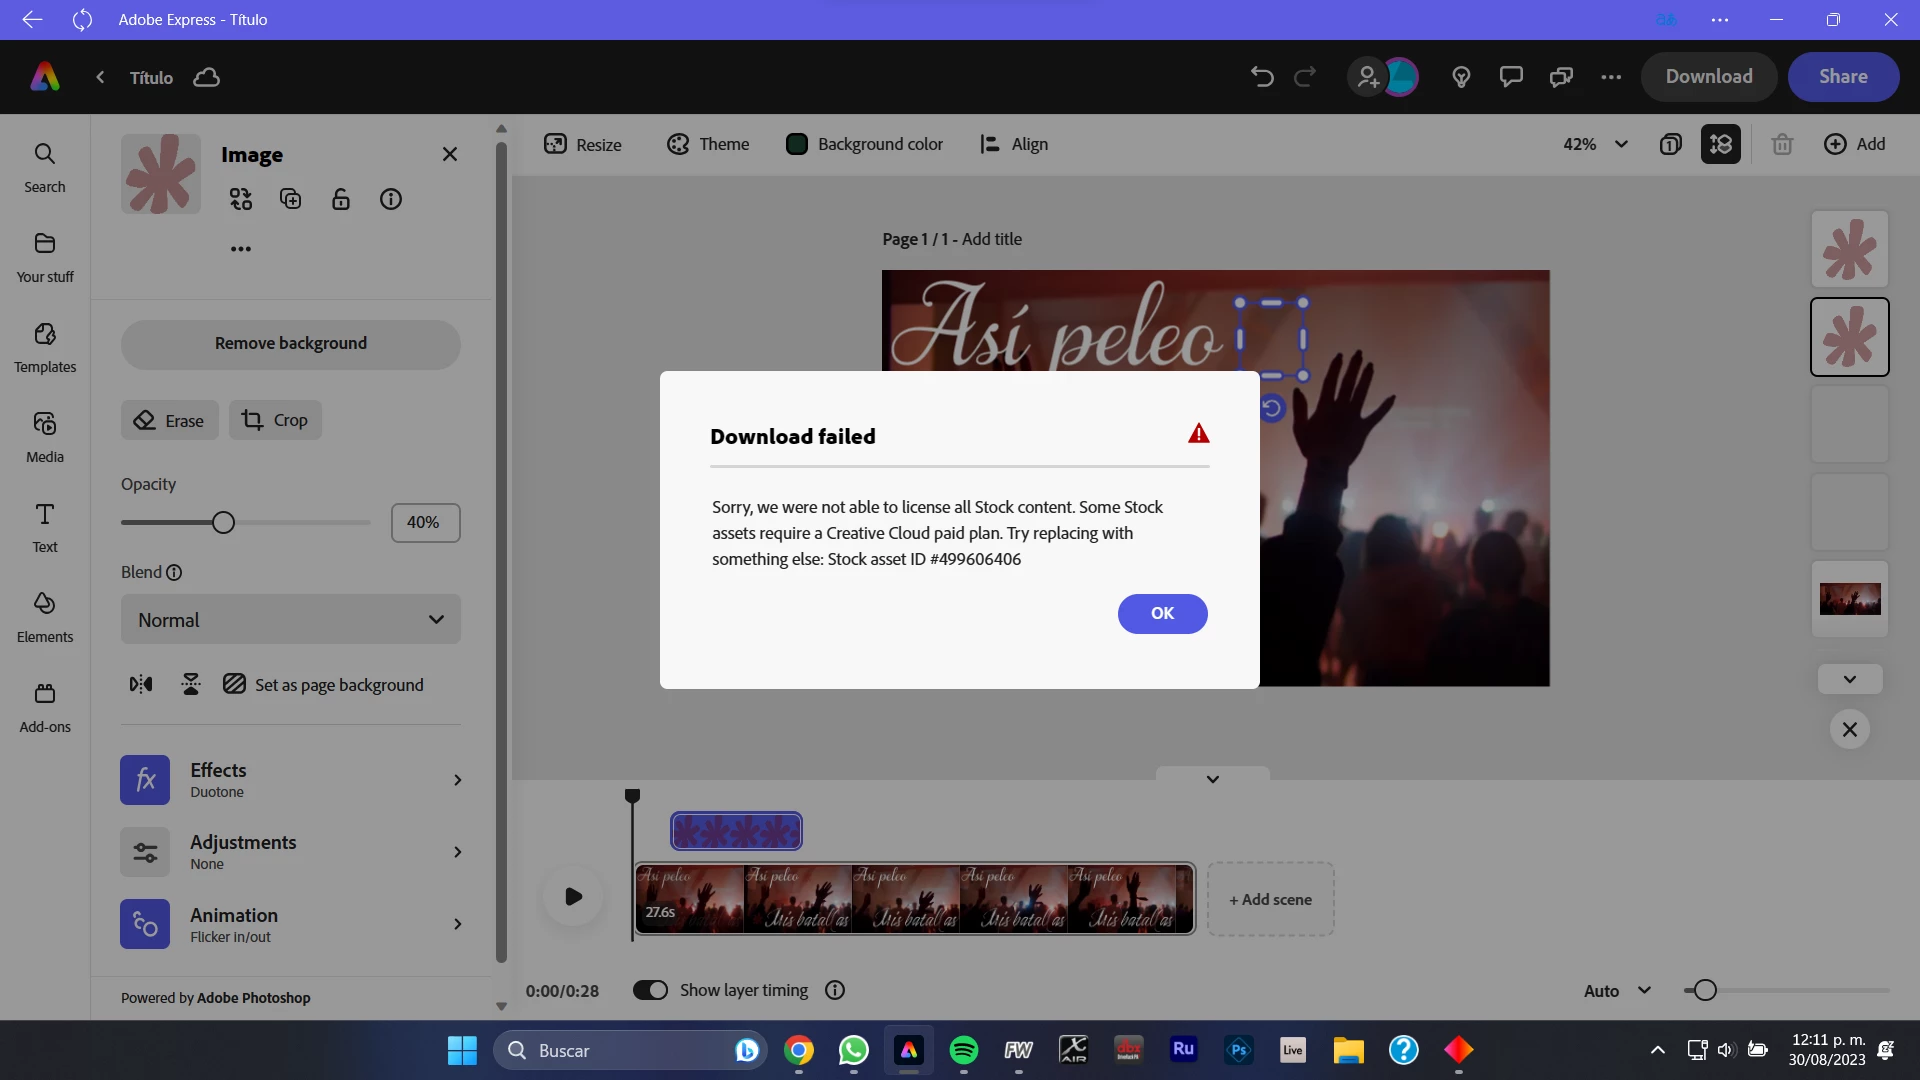Open the Add-ons sidebar panel
This screenshot has width=1920, height=1080.
[x=45, y=706]
